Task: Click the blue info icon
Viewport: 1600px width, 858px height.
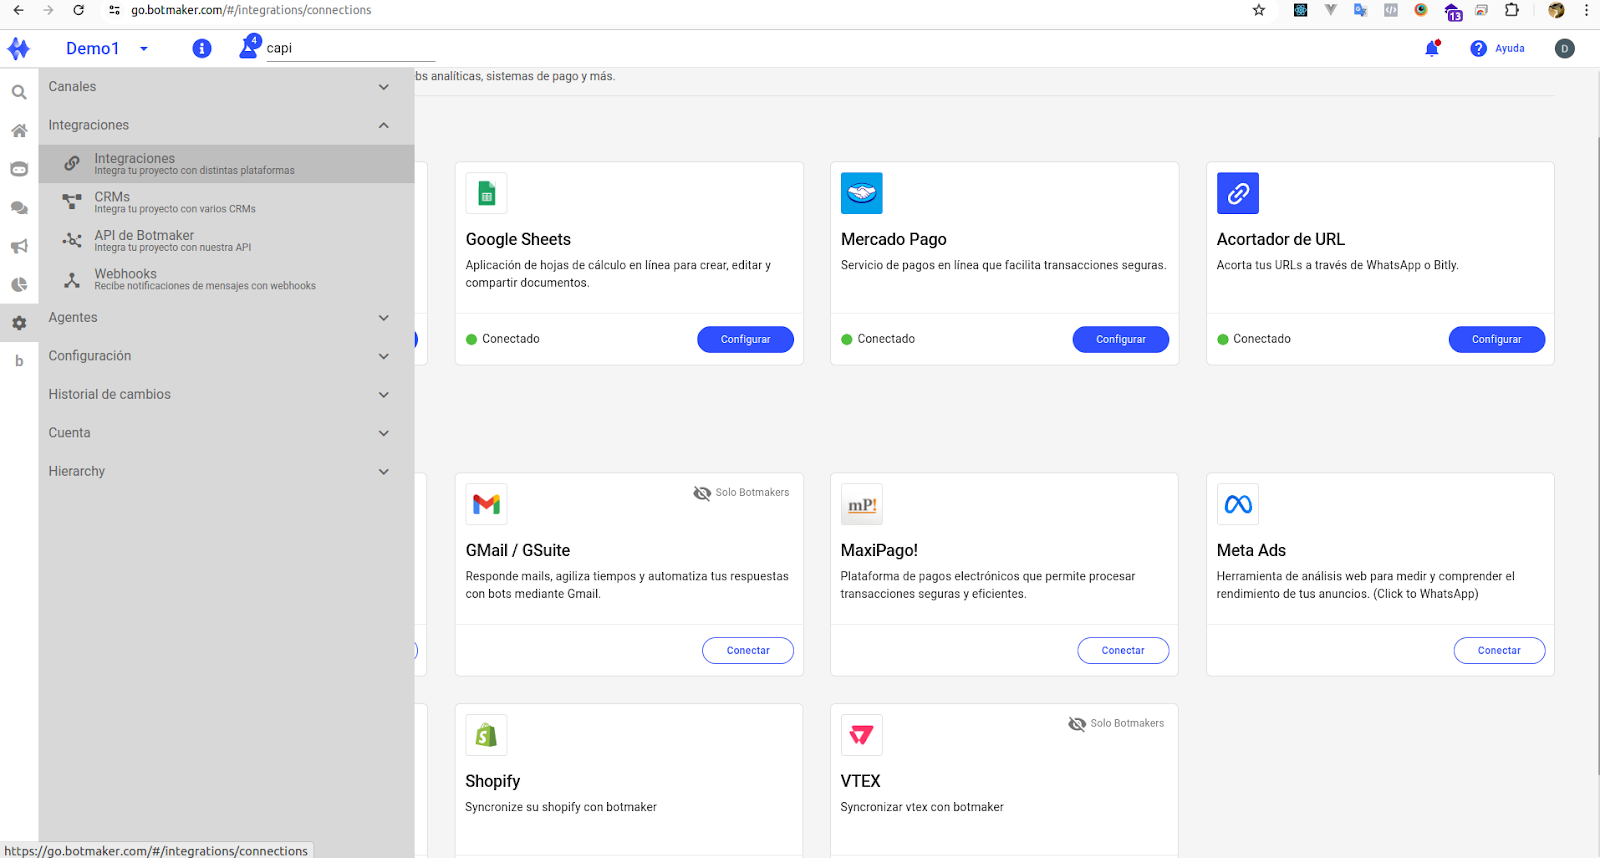Action: (202, 48)
